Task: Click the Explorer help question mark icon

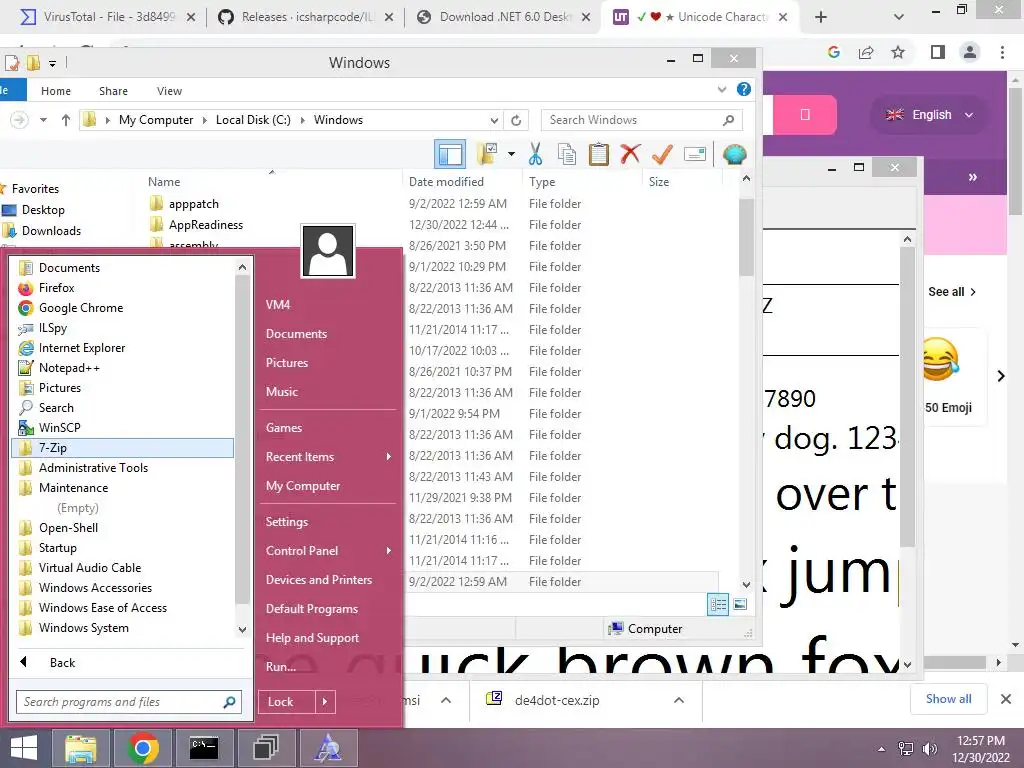Action: click(x=744, y=89)
